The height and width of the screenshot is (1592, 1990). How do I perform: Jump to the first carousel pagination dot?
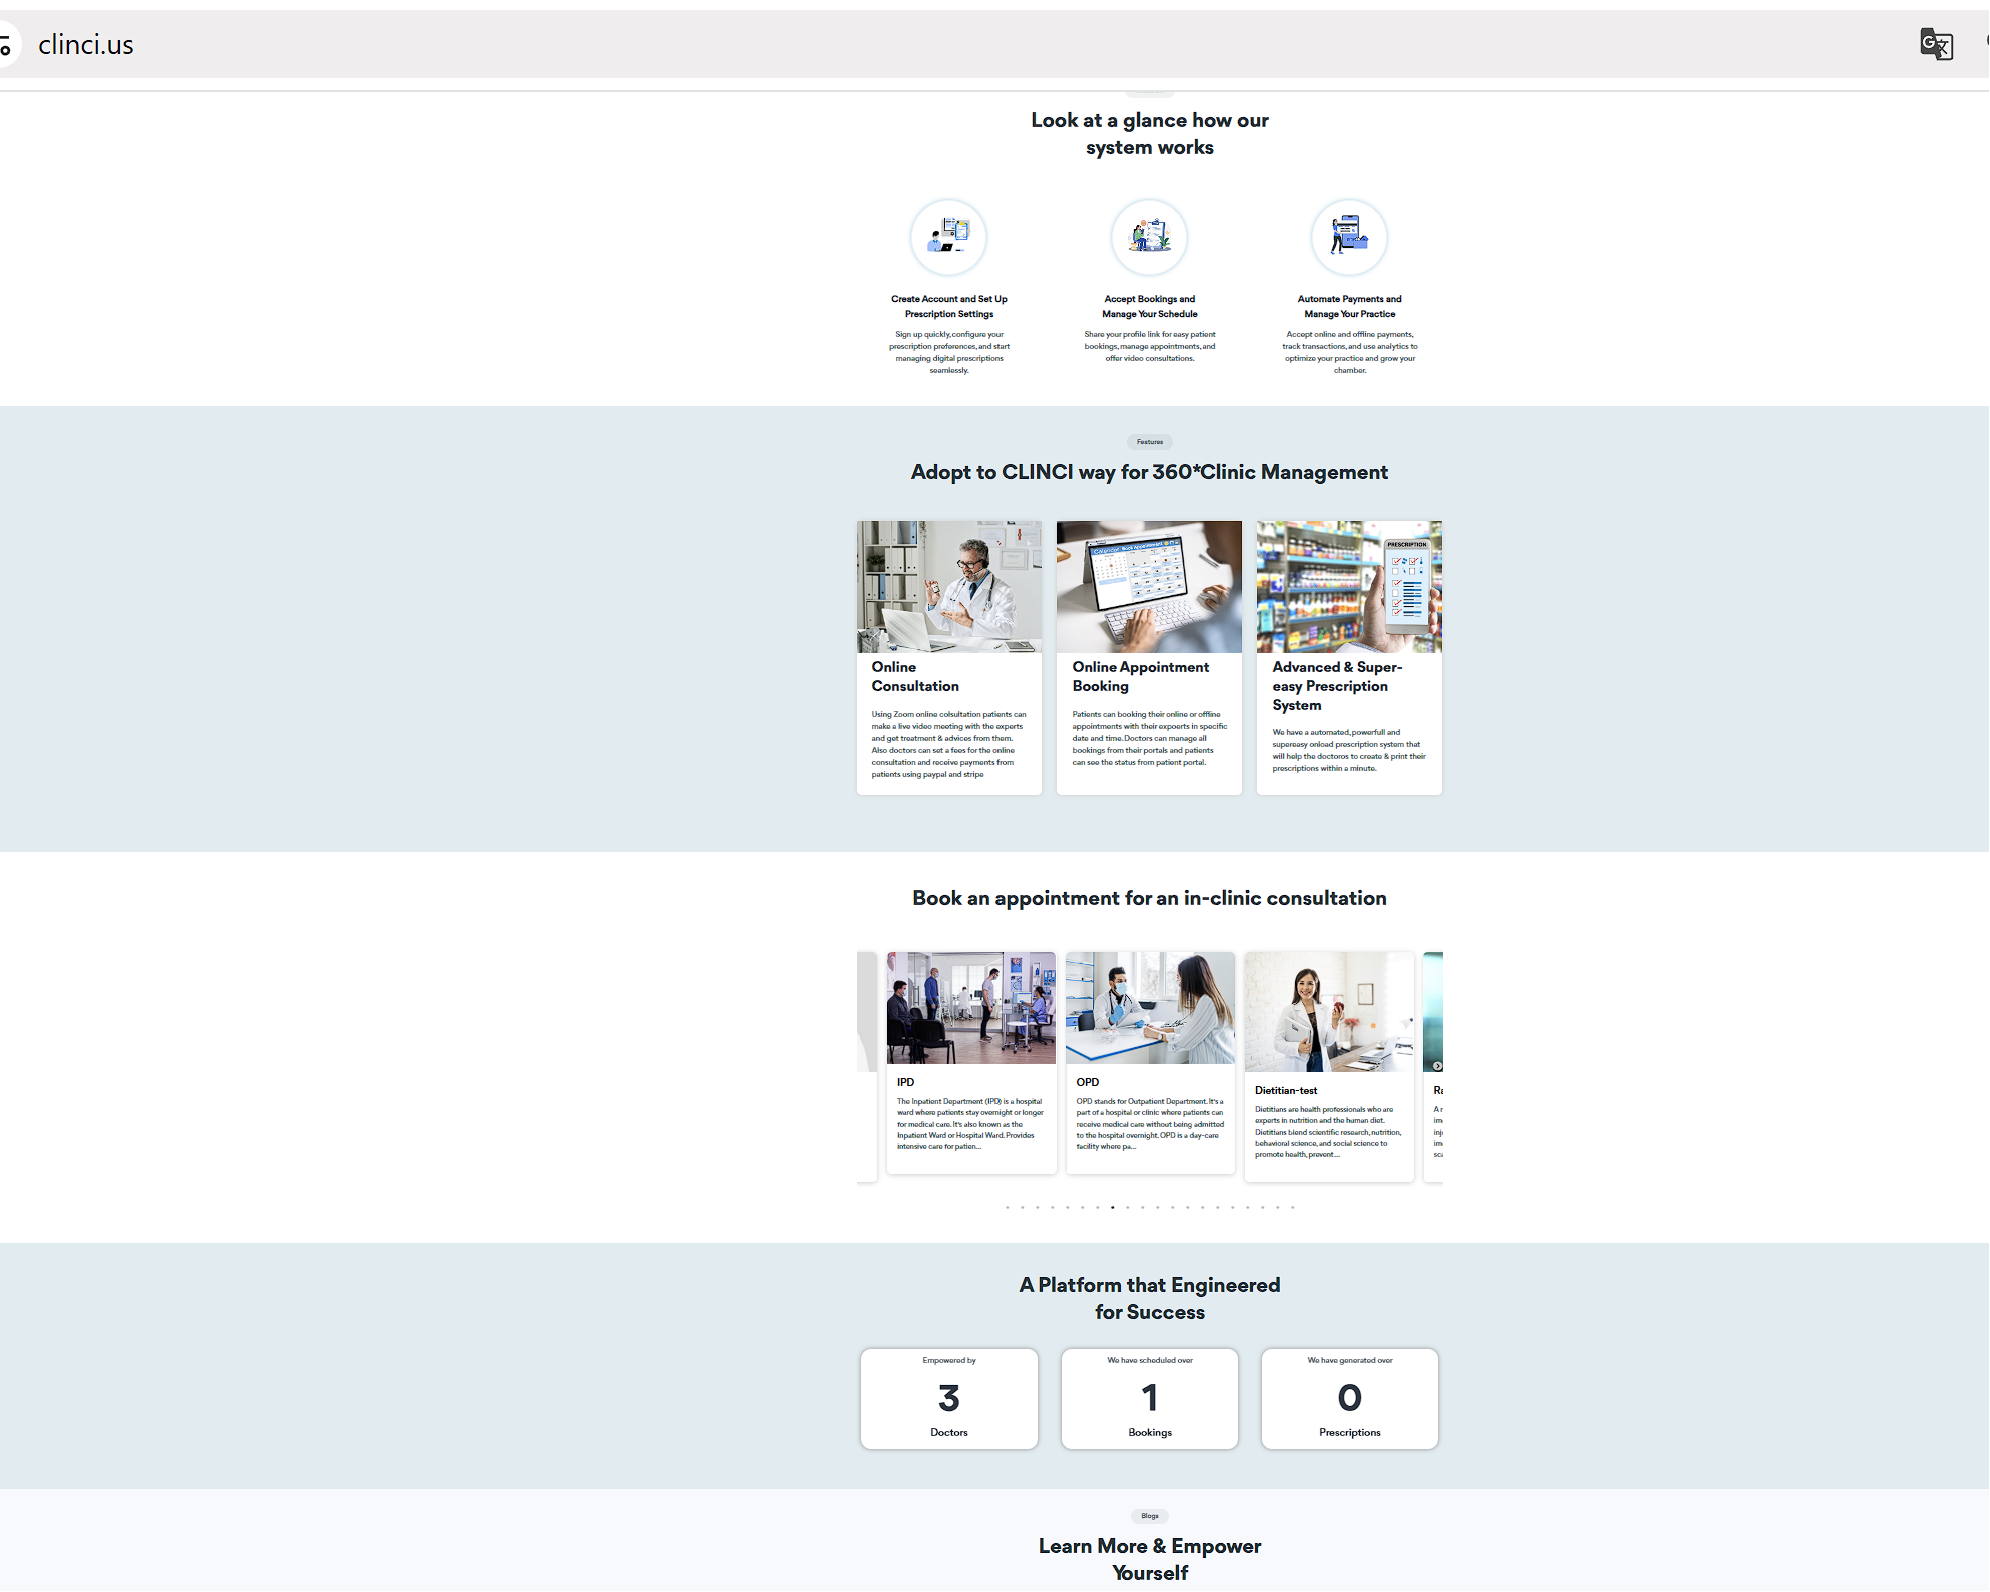tap(1007, 1208)
